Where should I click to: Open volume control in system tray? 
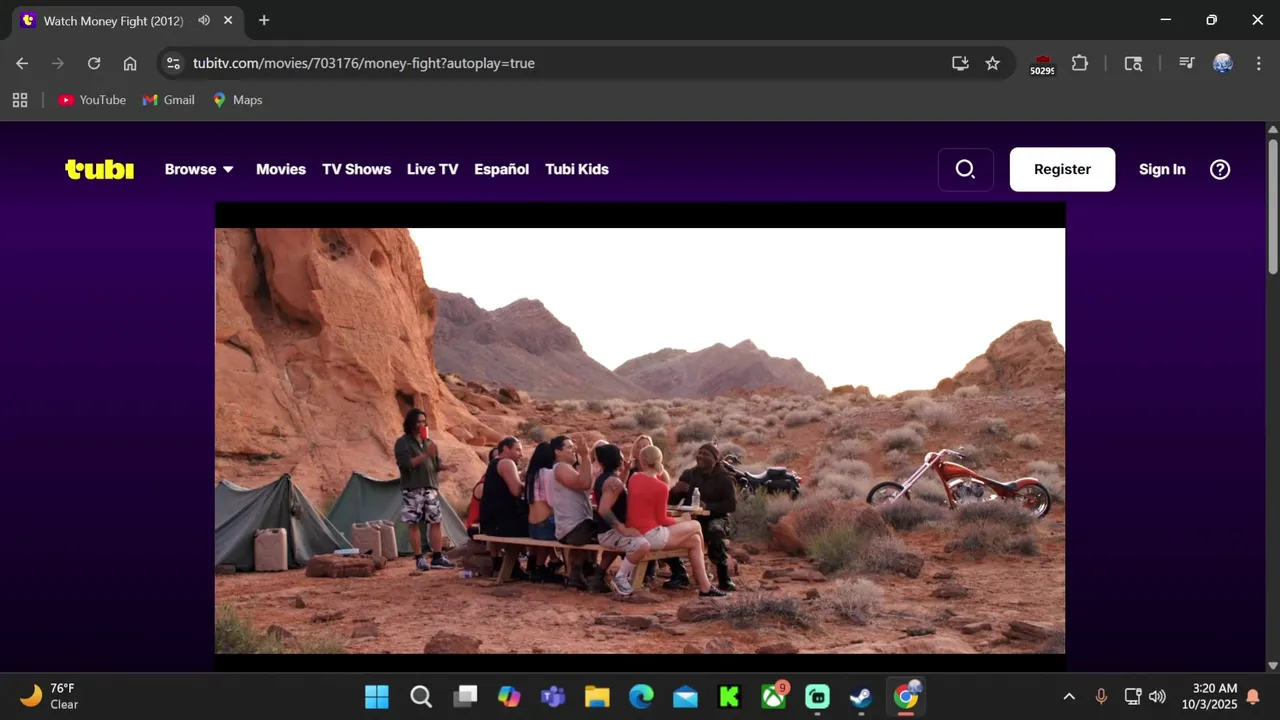pyautogui.click(x=1157, y=697)
